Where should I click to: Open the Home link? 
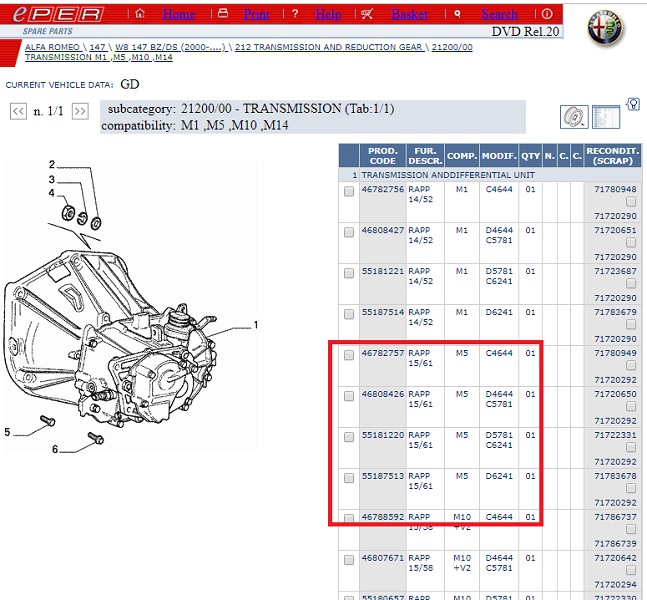(179, 14)
